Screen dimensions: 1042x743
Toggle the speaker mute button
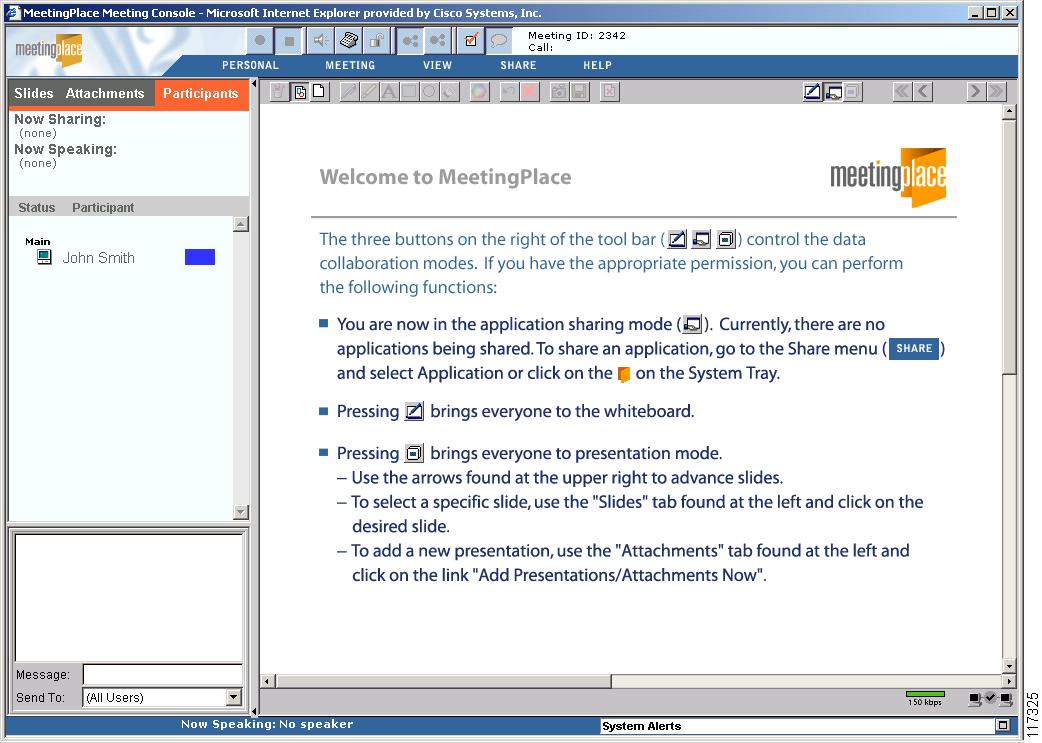(320, 41)
